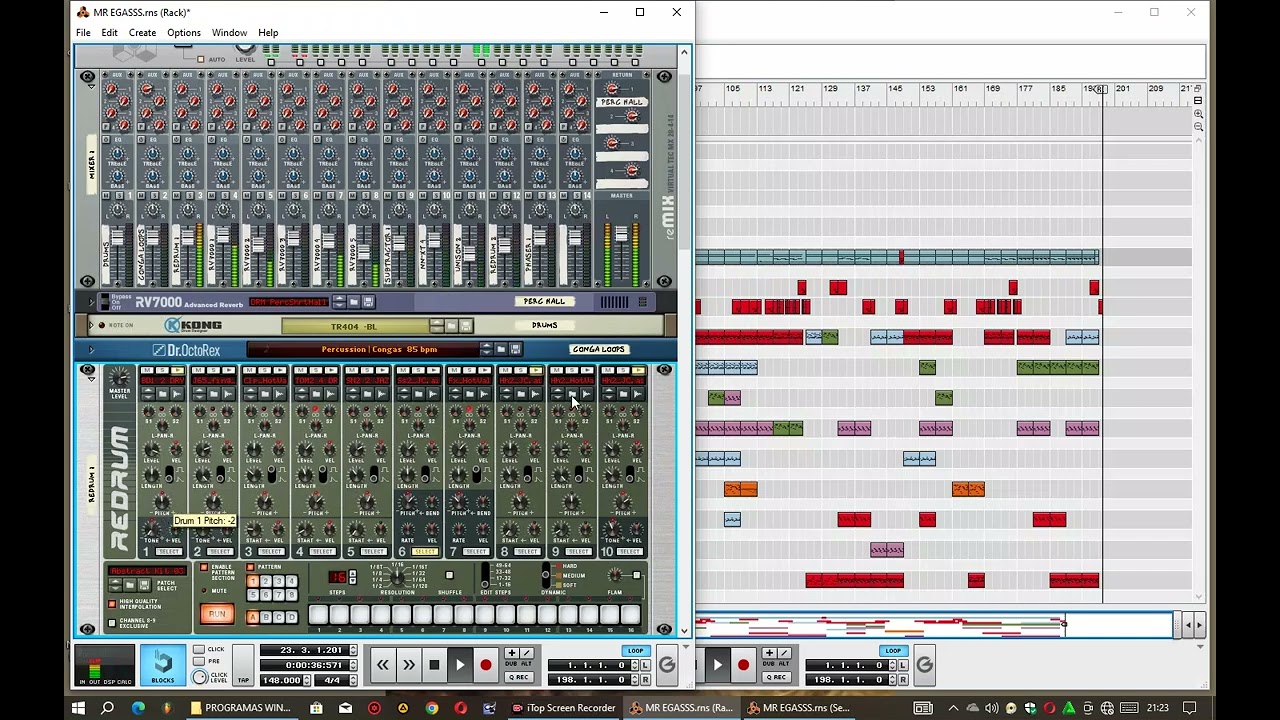Open the Create menu
This screenshot has height=720, width=1280.
point(142,33)
